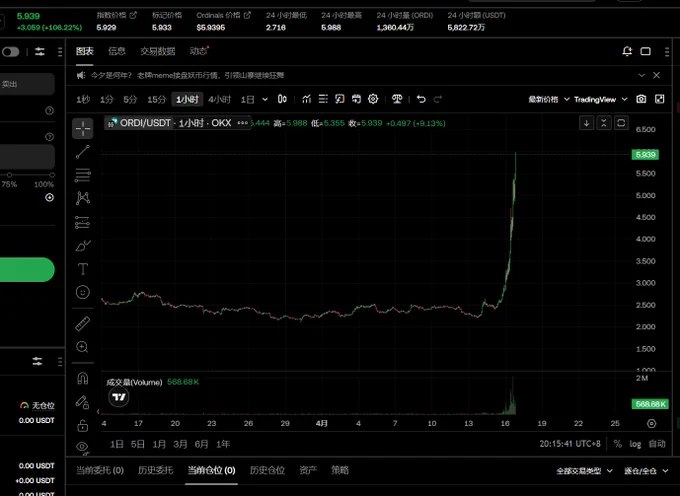This screenshot has height=496, width=680.
Task: Open the 交易数据 tab
Action: 157,51
